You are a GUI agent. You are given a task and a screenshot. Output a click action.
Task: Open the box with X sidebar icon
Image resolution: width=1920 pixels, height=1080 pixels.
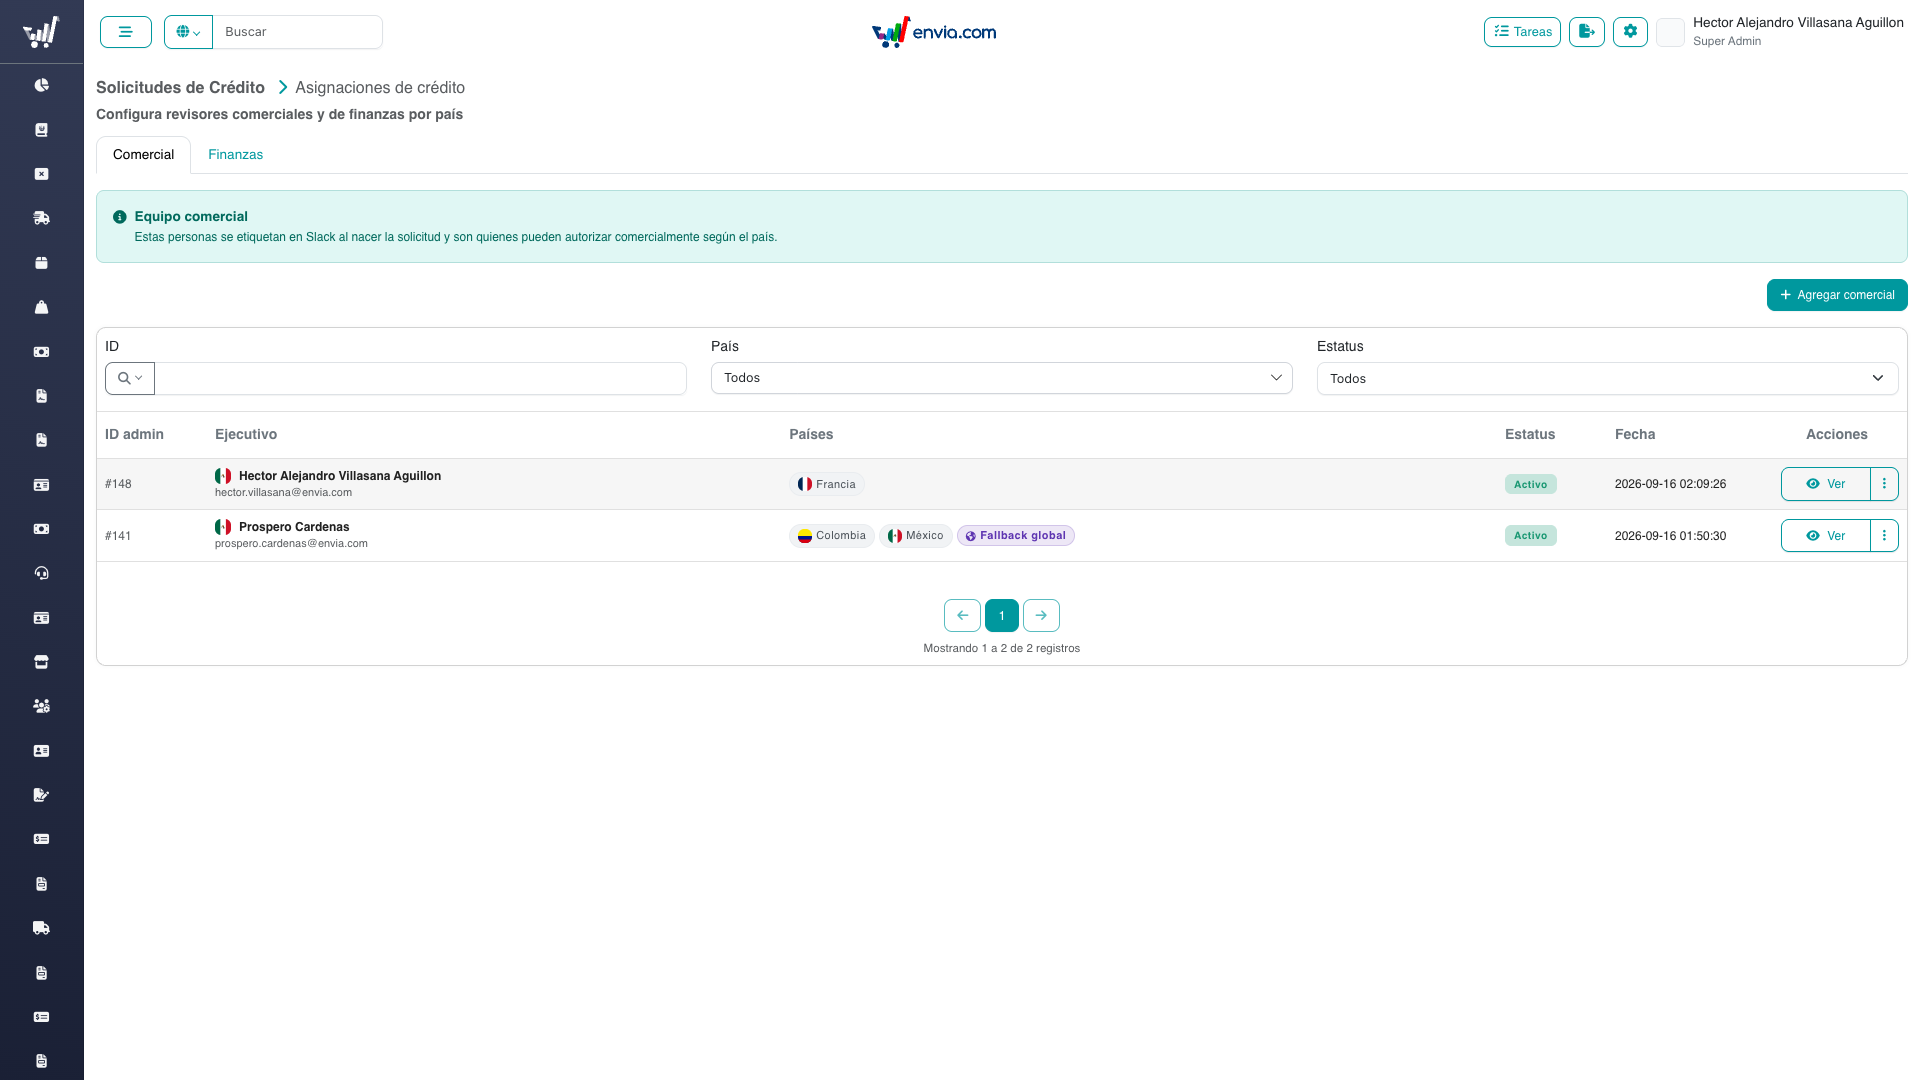(41, 174)
